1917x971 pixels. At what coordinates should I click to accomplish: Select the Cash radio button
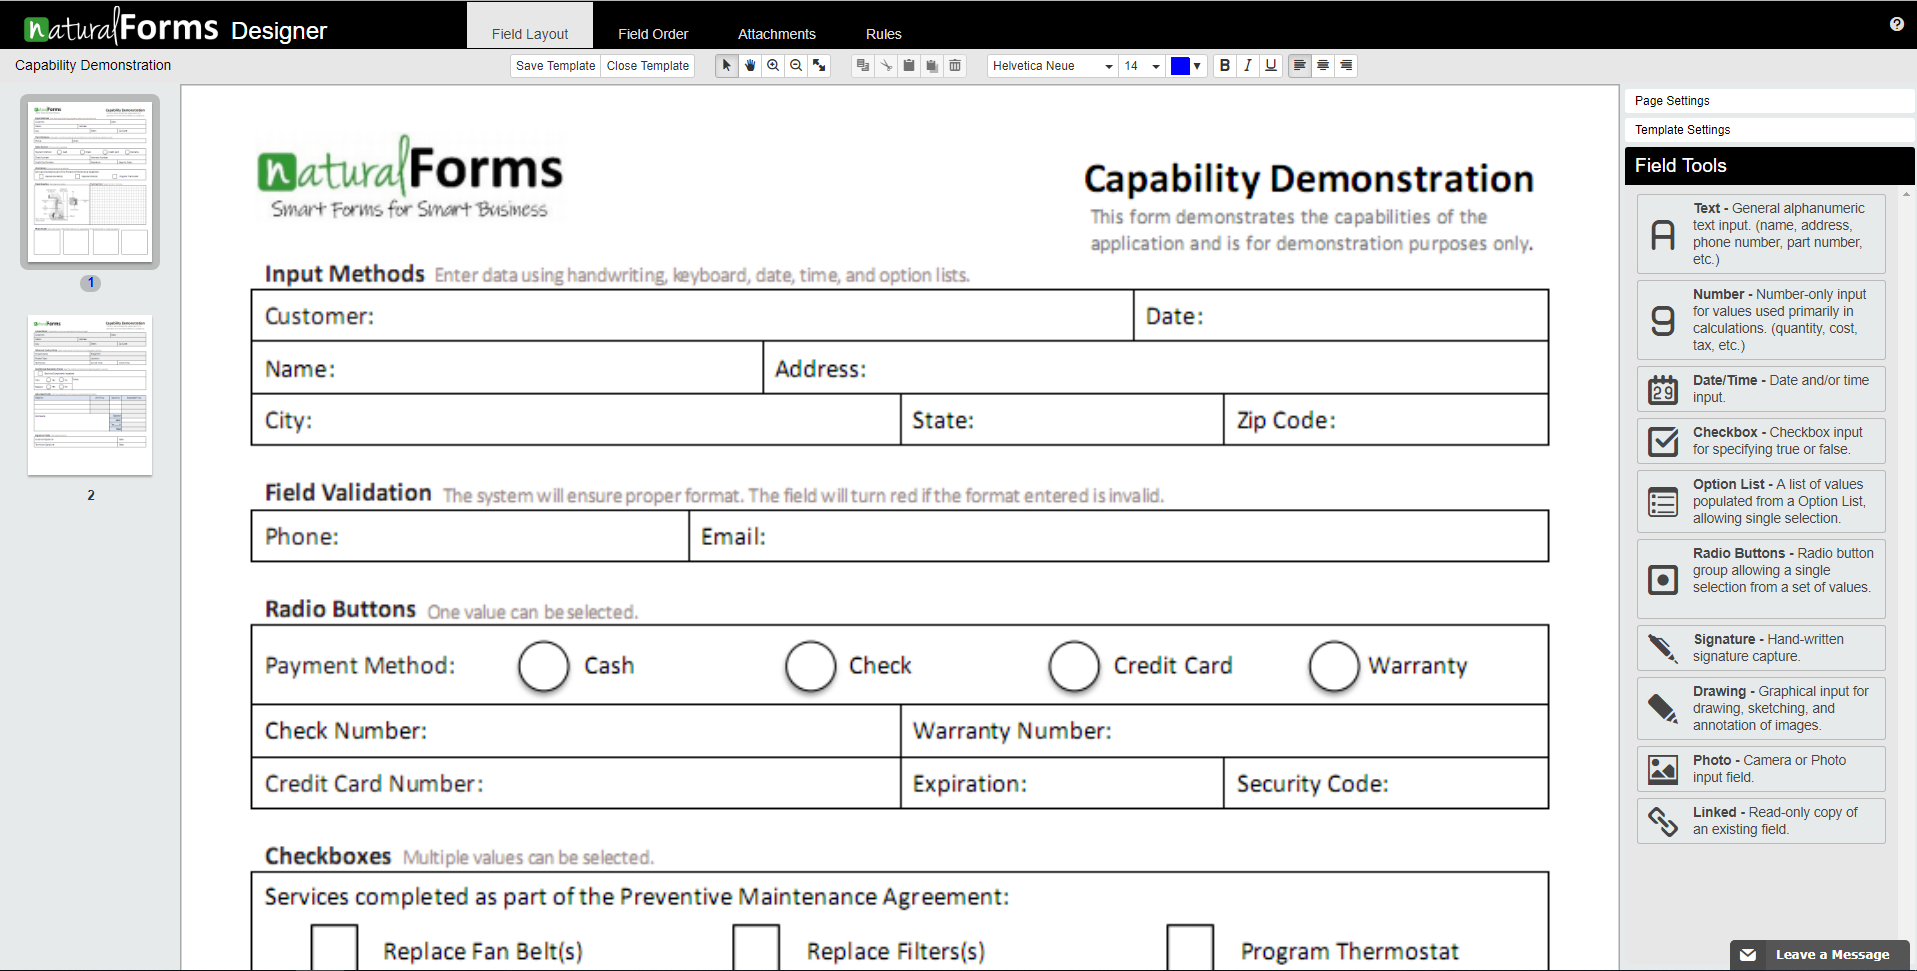tap(544, 666)
